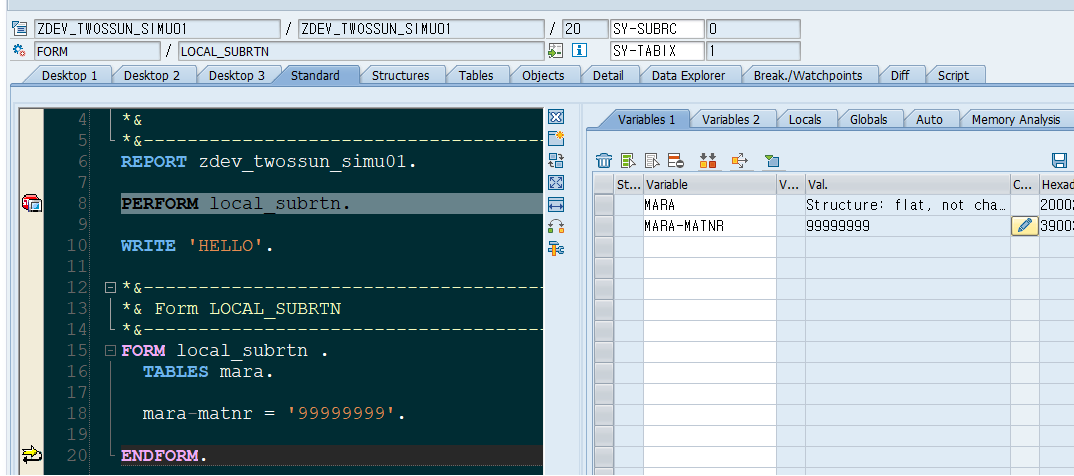Click the new tool icon below close
1074x476 pixels.
556,138
